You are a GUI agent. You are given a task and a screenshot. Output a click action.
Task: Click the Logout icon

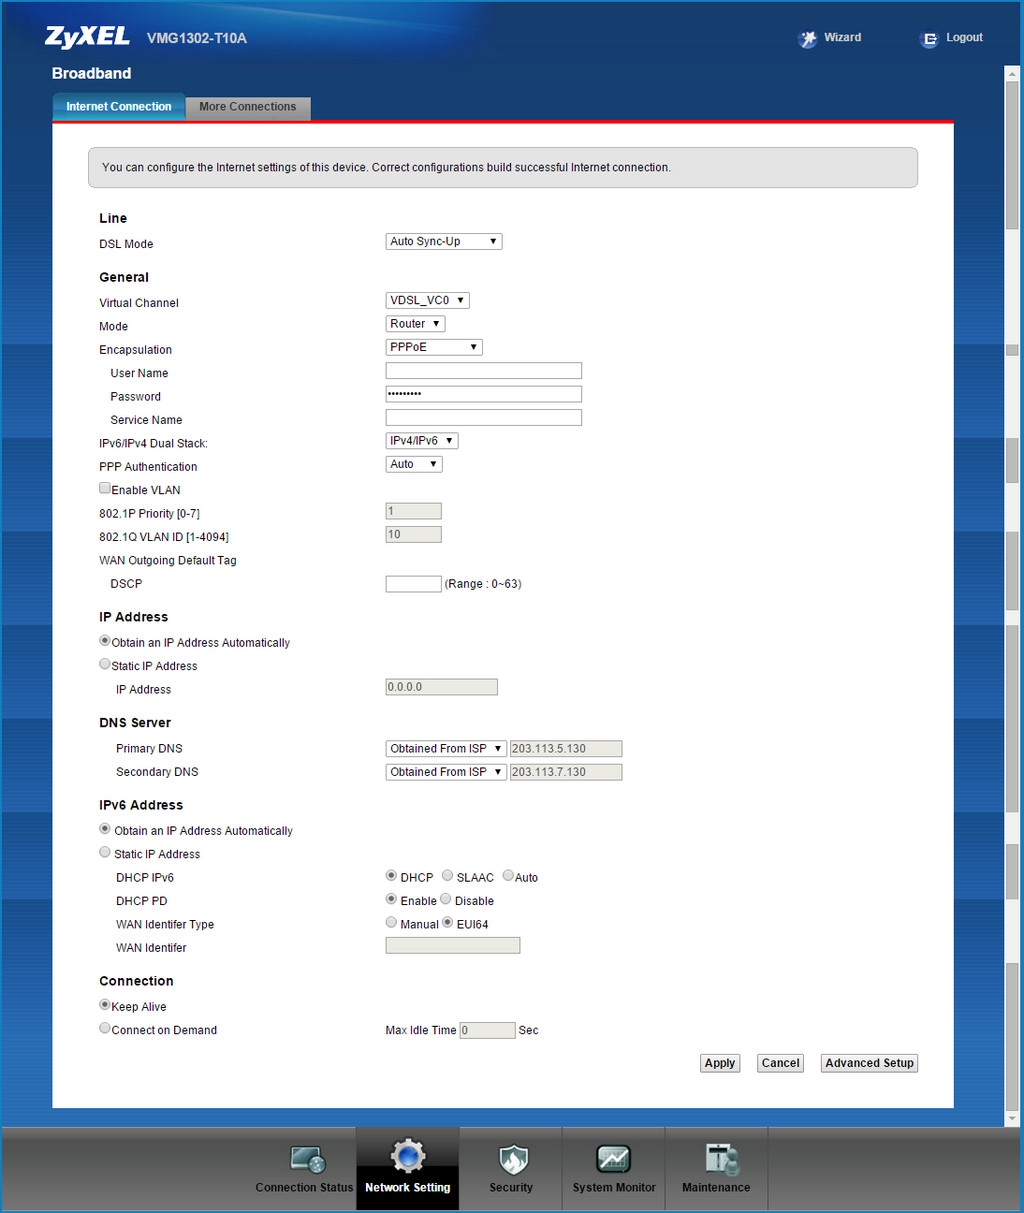click(x=929, y=39)
